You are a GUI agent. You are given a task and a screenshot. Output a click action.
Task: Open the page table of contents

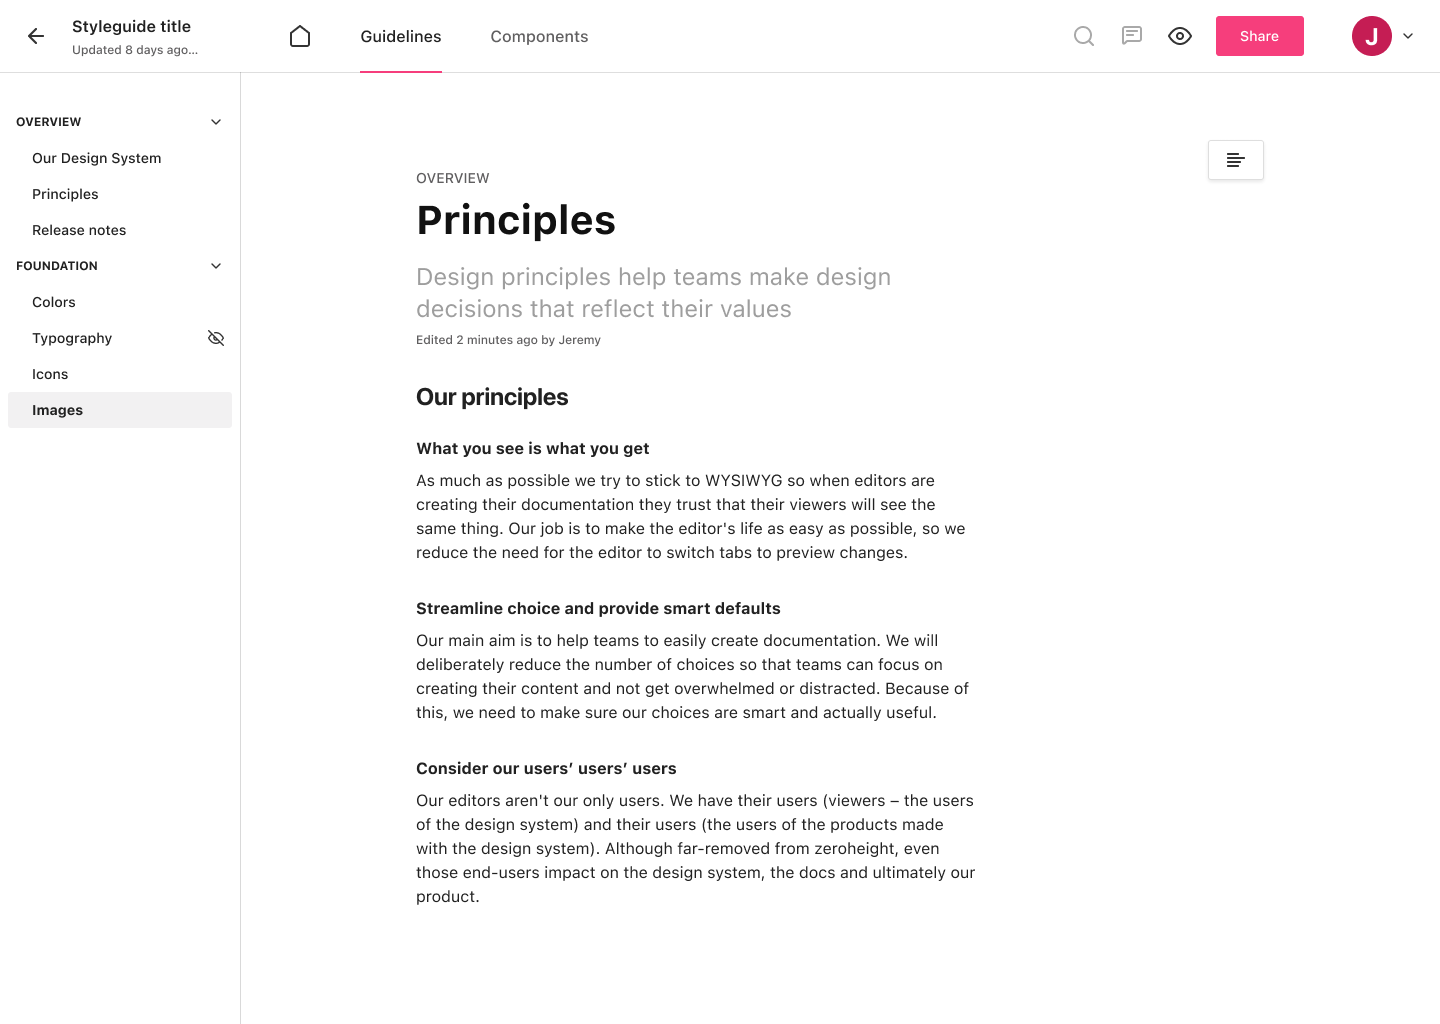(x=1235, y=160)
